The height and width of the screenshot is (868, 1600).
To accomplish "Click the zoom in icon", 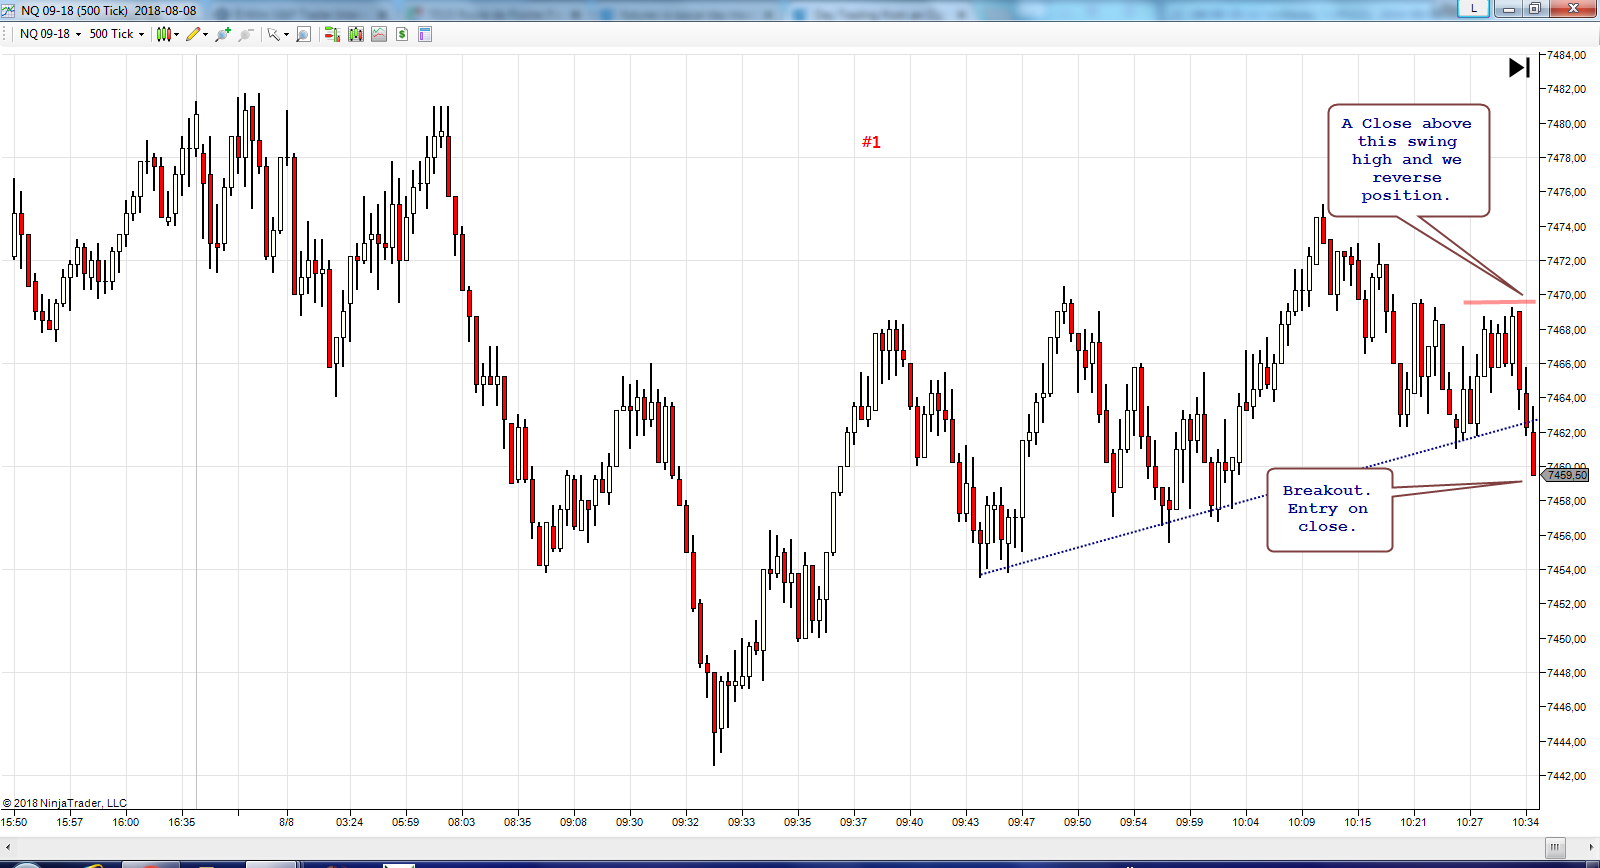I will (x=223, y=34).
